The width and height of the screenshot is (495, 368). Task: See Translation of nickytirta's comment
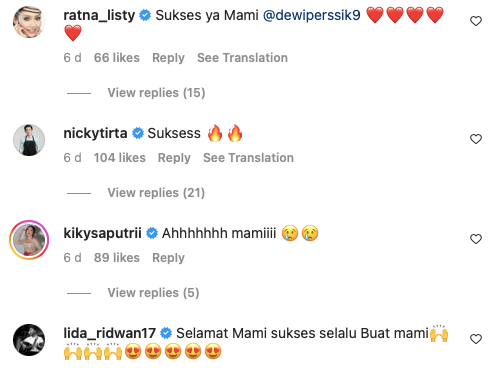(248, 158)
